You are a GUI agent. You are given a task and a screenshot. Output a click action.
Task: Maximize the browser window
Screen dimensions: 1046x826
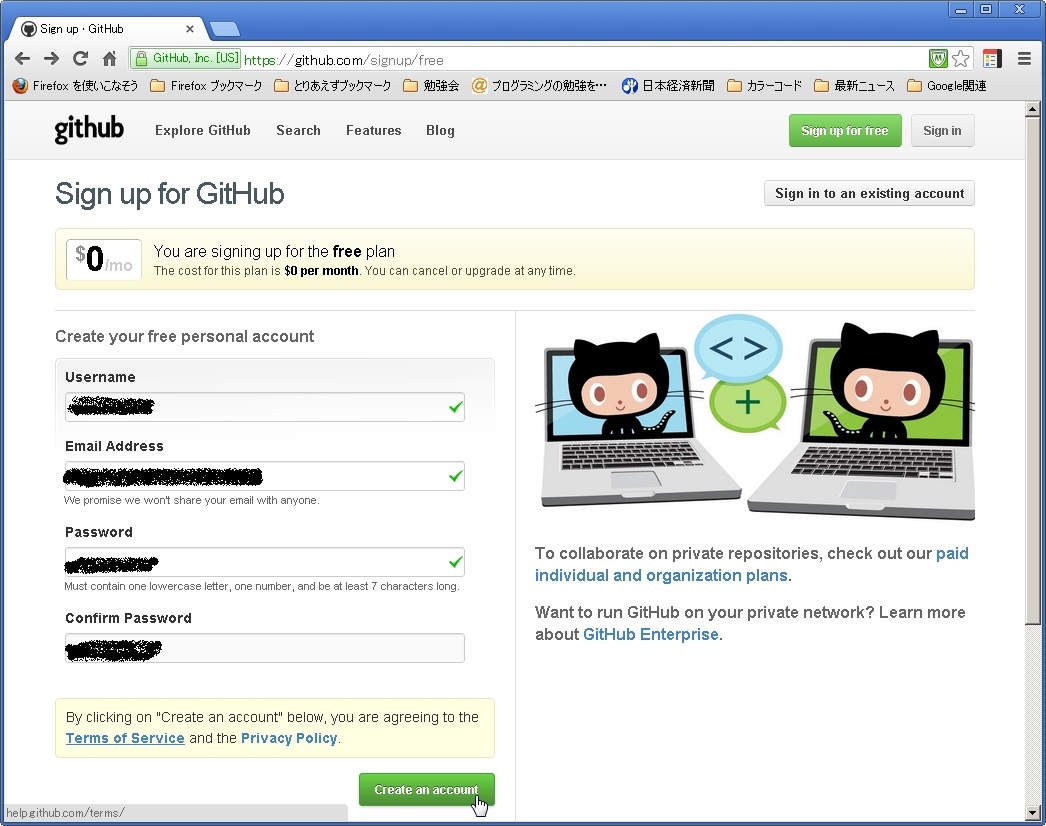(x=986, y=9)
